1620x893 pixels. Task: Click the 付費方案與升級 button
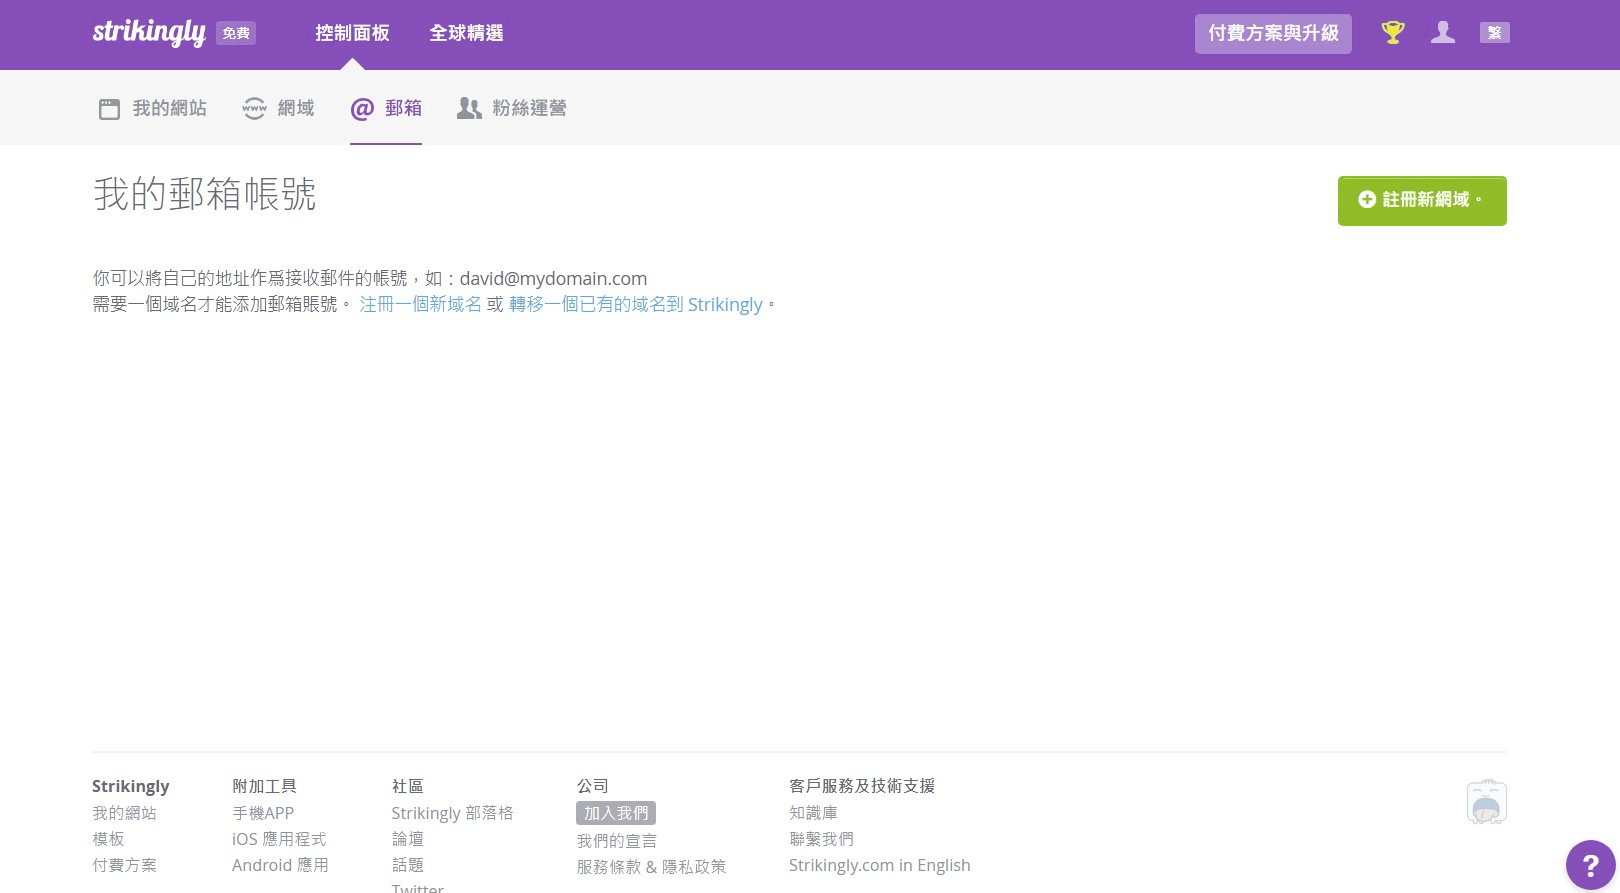pos(1273,33)
